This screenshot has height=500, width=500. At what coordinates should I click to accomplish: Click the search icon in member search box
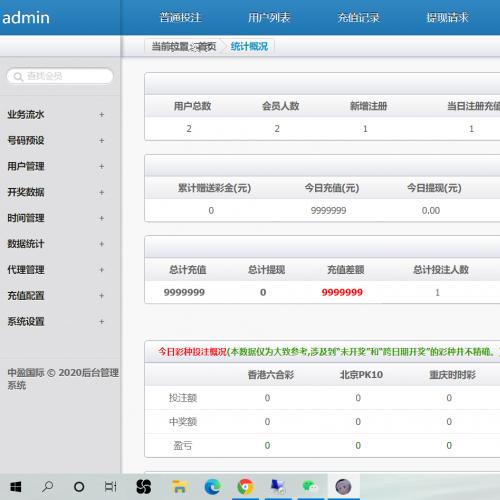click(x=18, y=77)
